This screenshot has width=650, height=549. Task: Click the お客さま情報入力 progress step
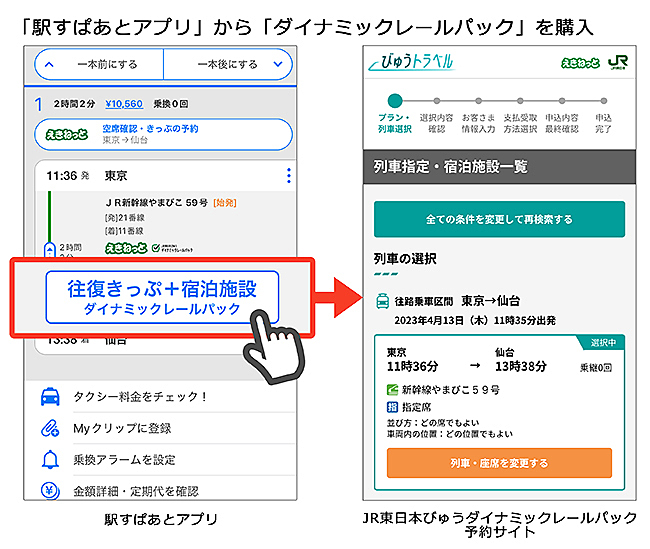[478, 118]
